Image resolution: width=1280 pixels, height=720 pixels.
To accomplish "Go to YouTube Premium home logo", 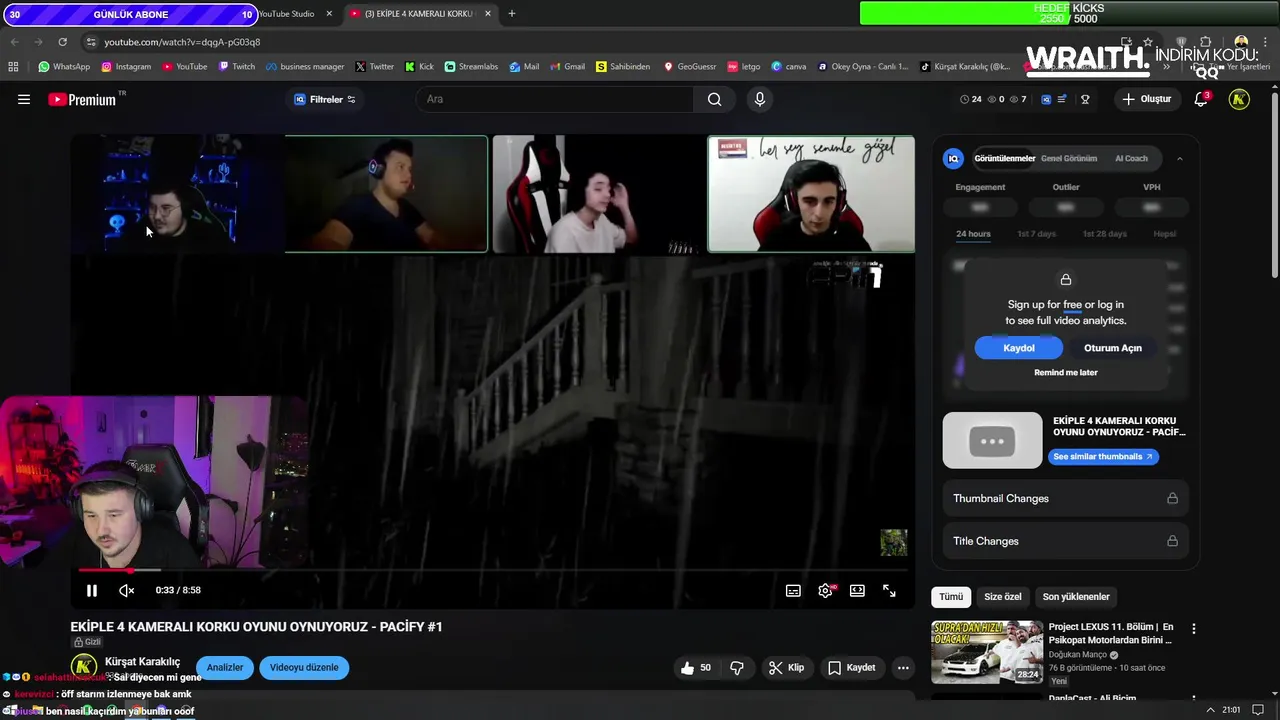I will point(82,99).
